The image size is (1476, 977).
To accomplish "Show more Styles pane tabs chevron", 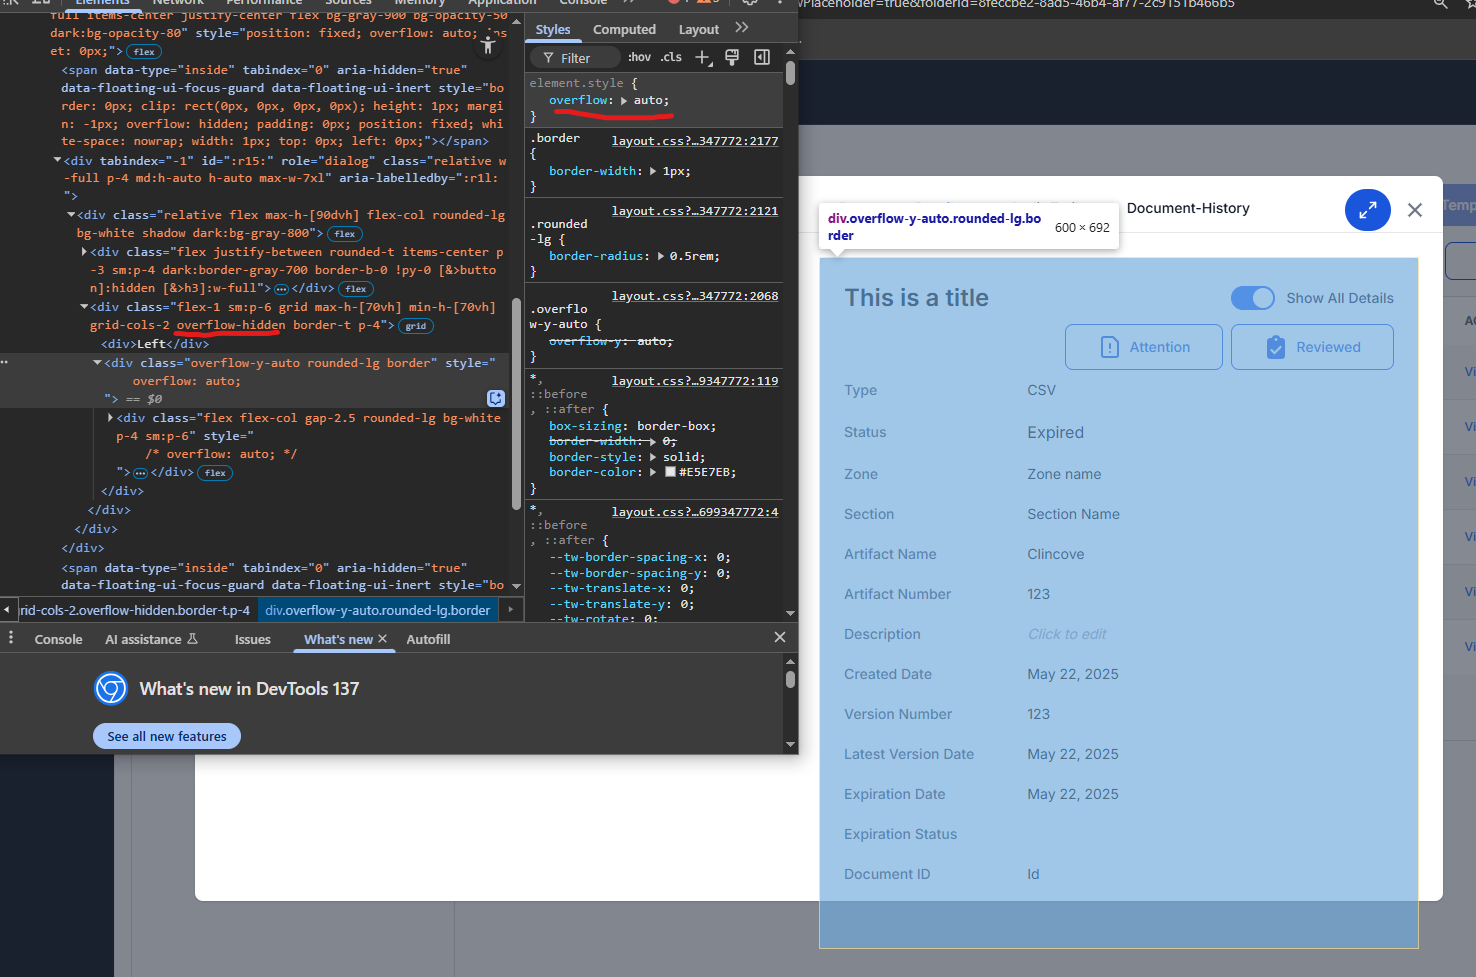I will pyautogui.click(x=742, y=28).
